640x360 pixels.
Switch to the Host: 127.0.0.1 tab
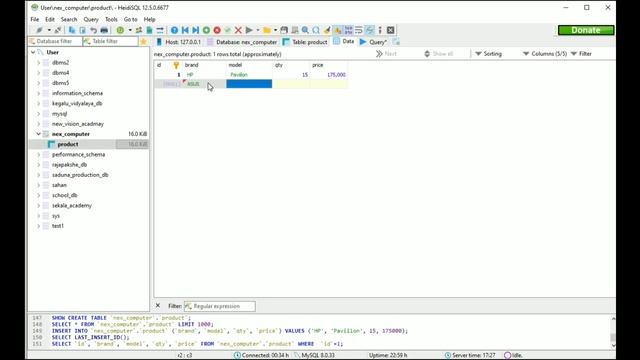179,42
